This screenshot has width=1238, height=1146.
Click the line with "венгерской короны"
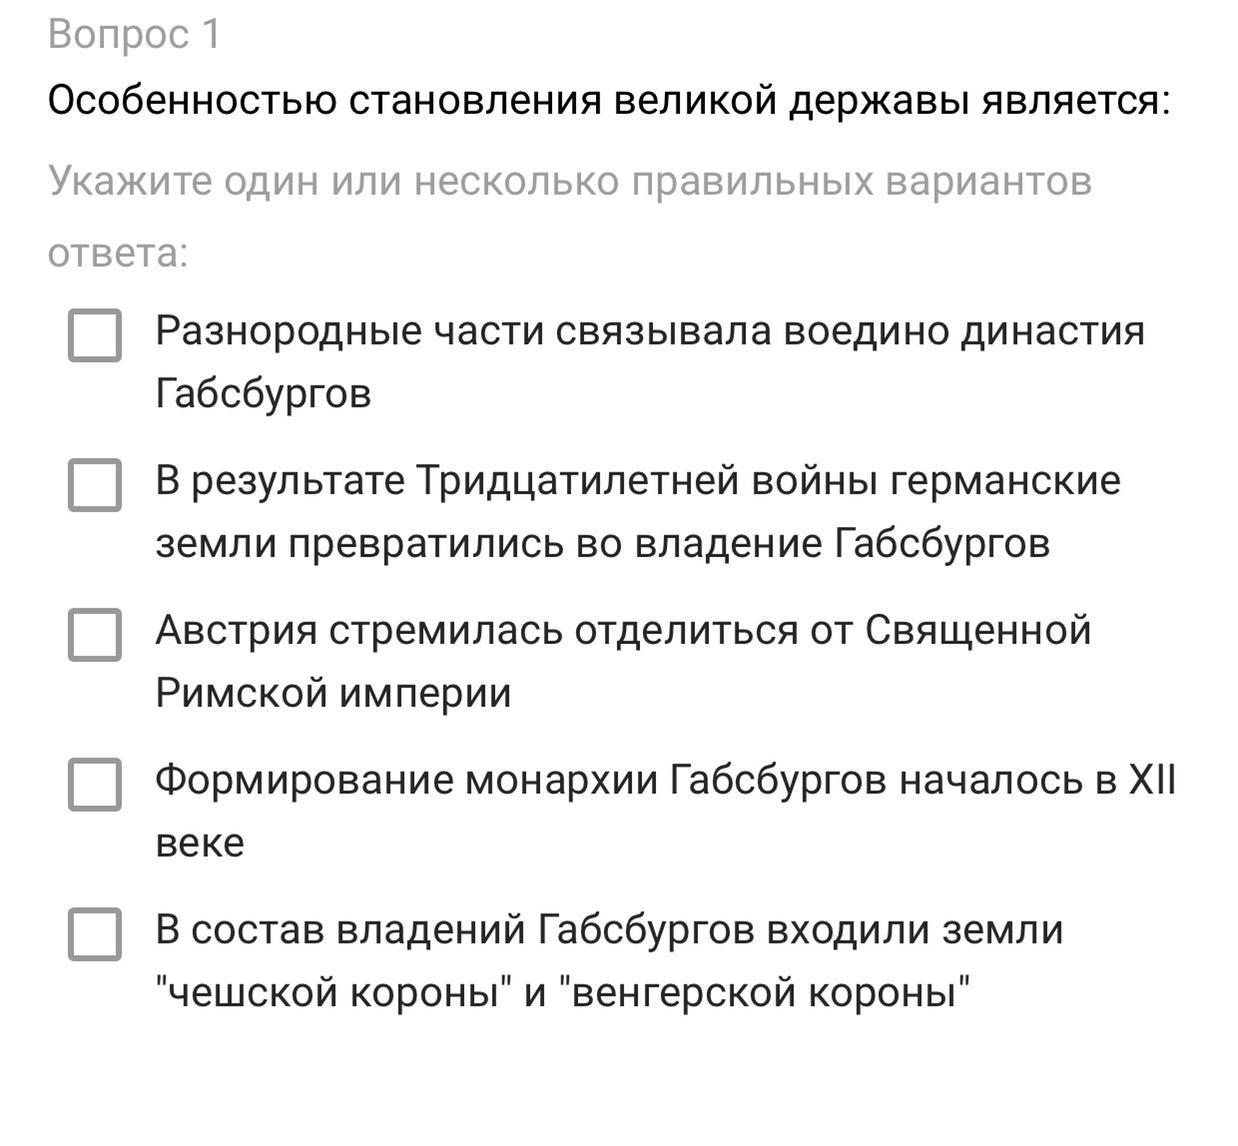[563, 993]
